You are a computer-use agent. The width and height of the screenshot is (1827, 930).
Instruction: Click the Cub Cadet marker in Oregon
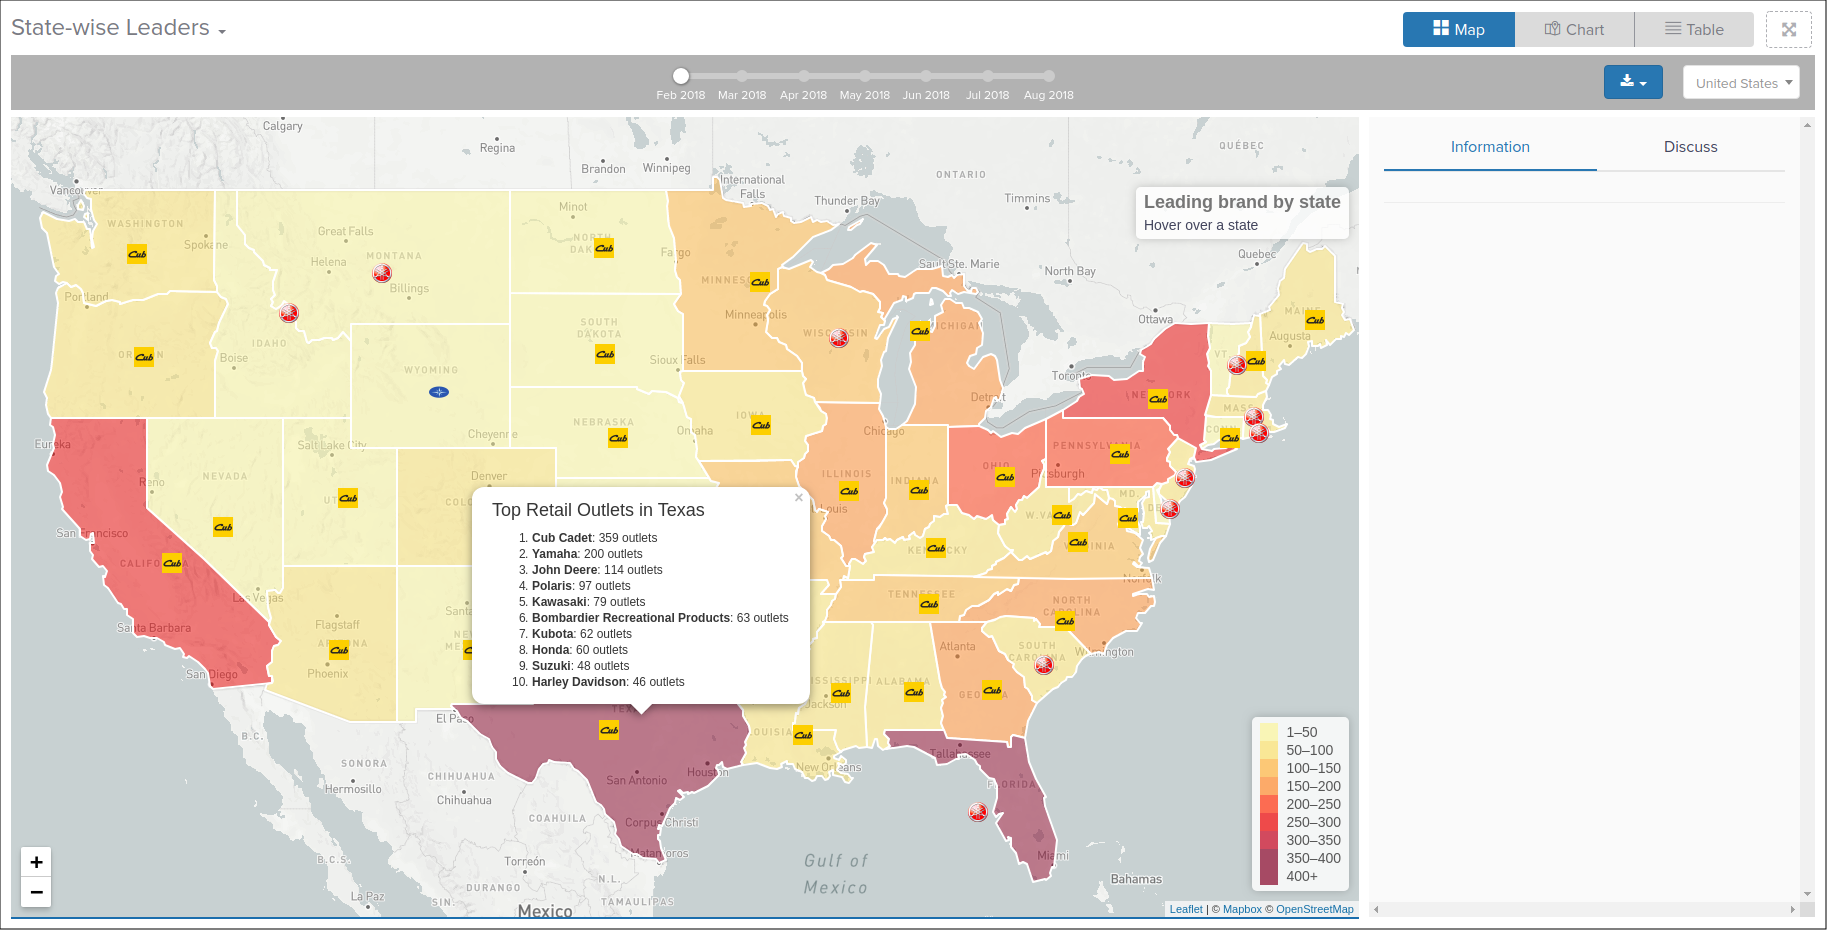pos(144,357)
